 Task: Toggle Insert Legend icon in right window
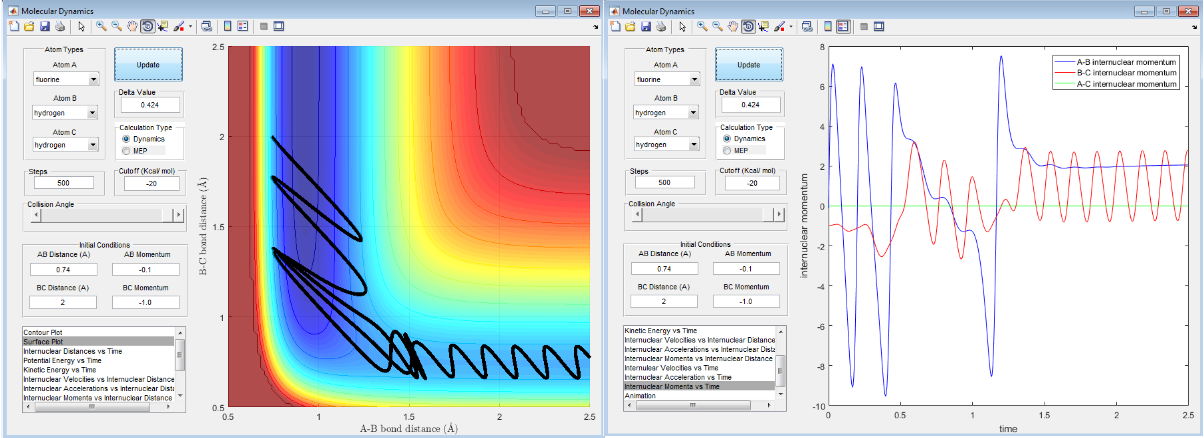click(842, 26)
